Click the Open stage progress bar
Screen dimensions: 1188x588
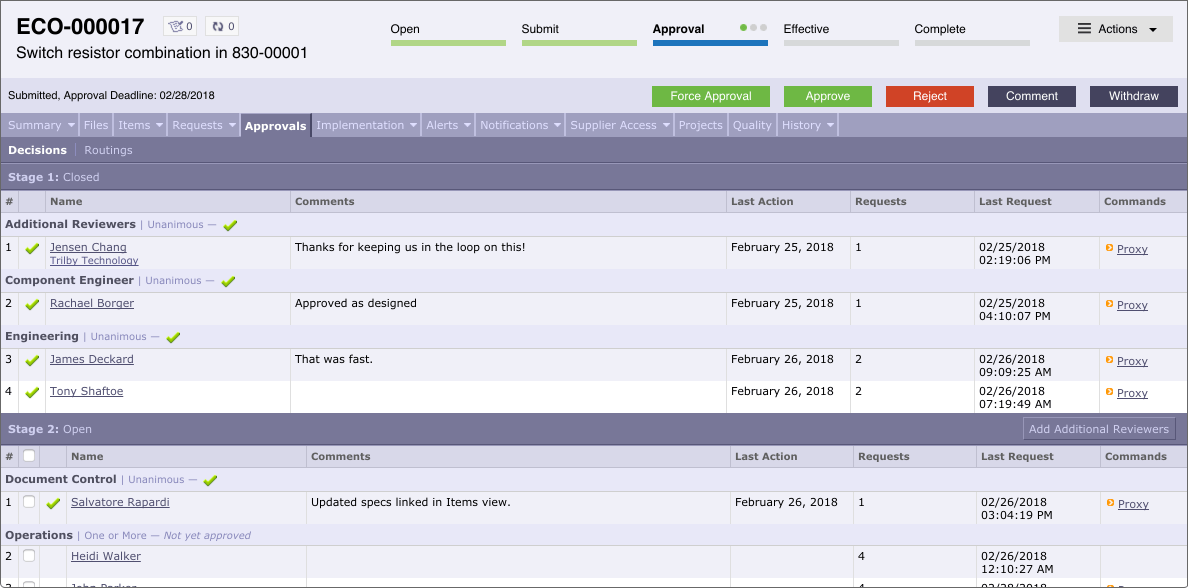click(449, 43)
